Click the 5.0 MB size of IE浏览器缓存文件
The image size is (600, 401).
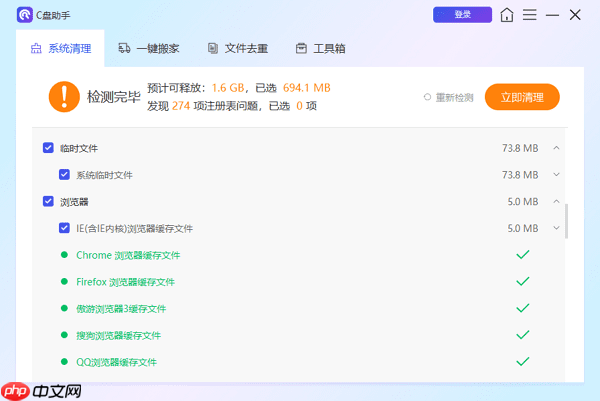click(523, 228)
